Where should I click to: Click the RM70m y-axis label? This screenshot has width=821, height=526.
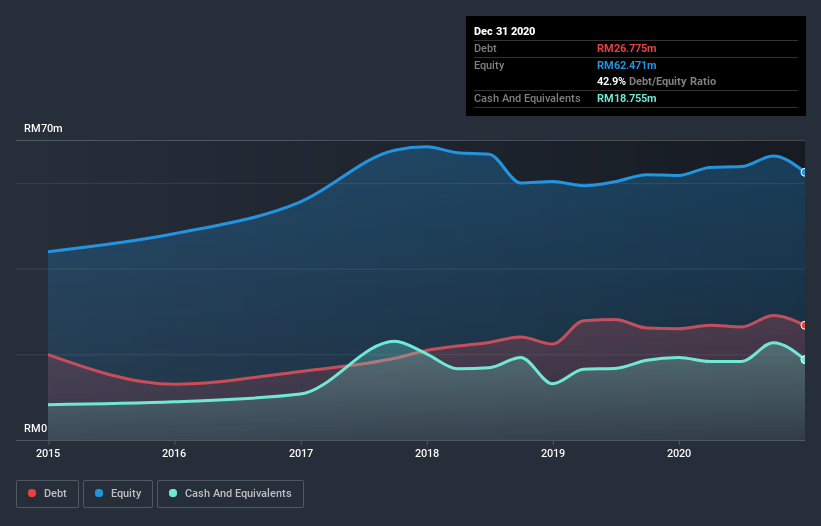pos(43,128)
